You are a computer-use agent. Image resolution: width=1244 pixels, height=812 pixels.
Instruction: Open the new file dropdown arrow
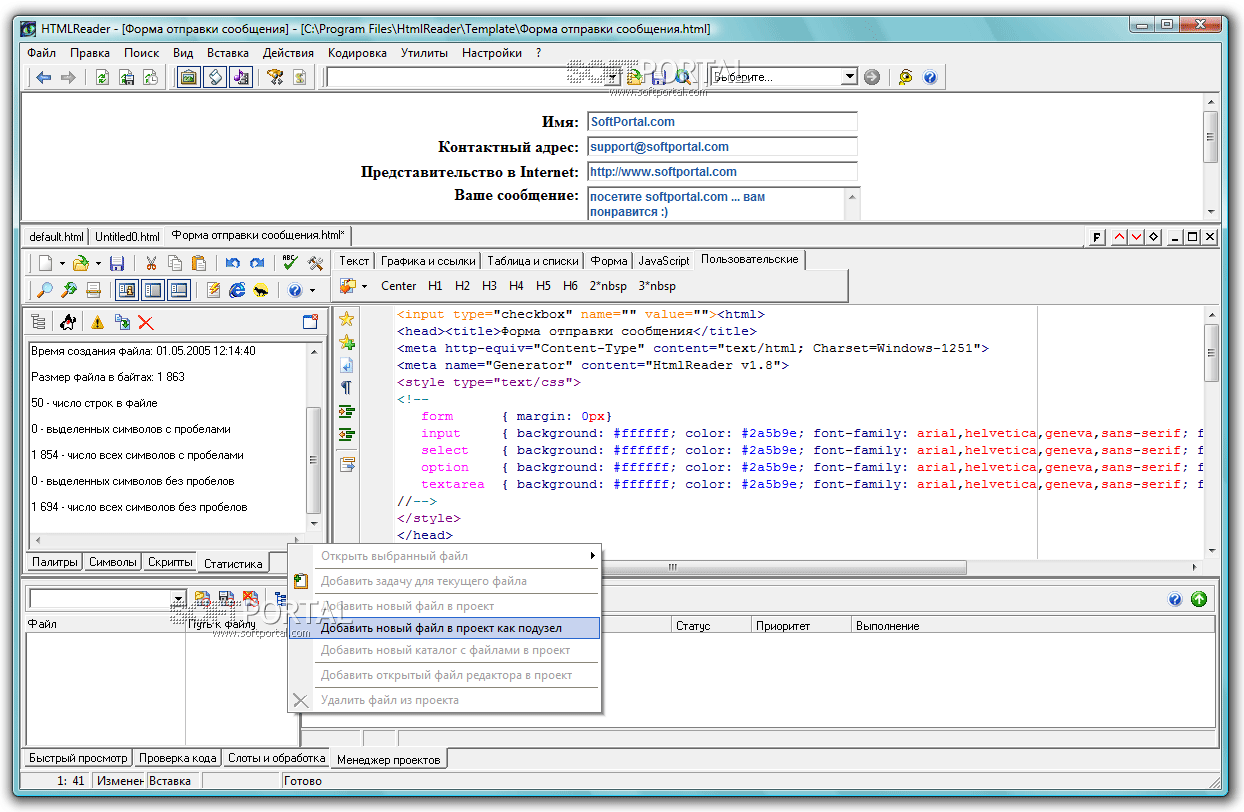pyautogui.click(x=62, y=263)
